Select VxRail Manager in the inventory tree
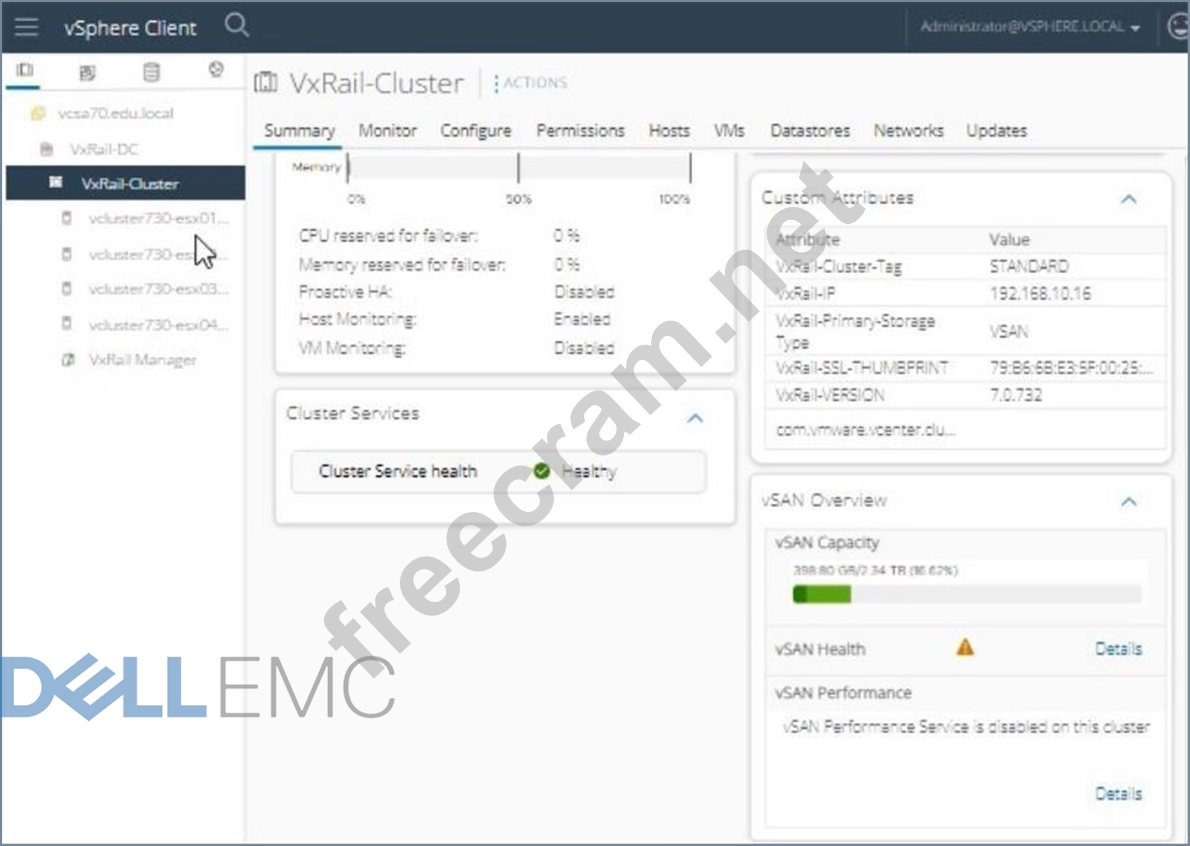 [142, 360]
